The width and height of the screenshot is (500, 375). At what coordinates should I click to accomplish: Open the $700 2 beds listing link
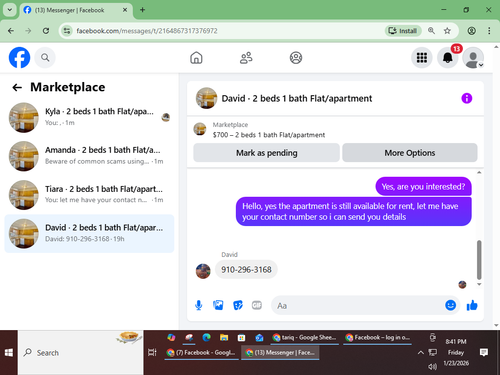(x=269, y=135)
